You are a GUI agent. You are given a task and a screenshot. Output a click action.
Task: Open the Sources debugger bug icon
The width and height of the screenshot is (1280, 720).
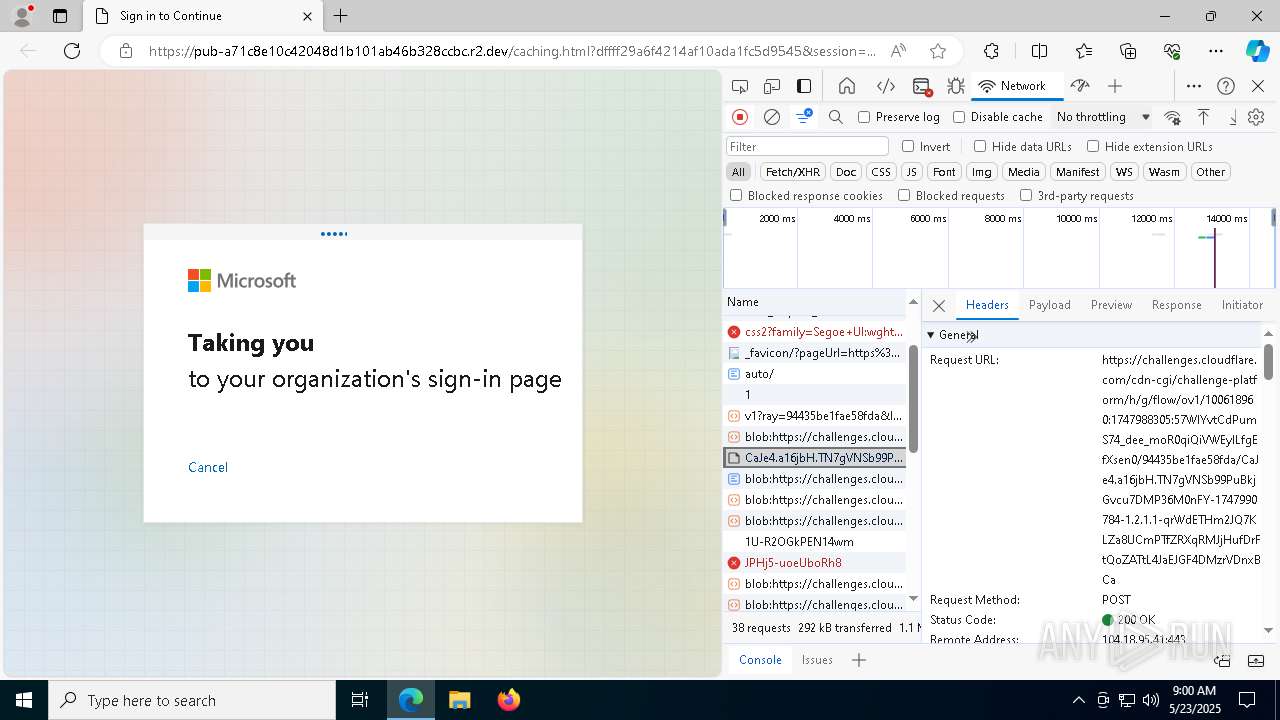956,86
